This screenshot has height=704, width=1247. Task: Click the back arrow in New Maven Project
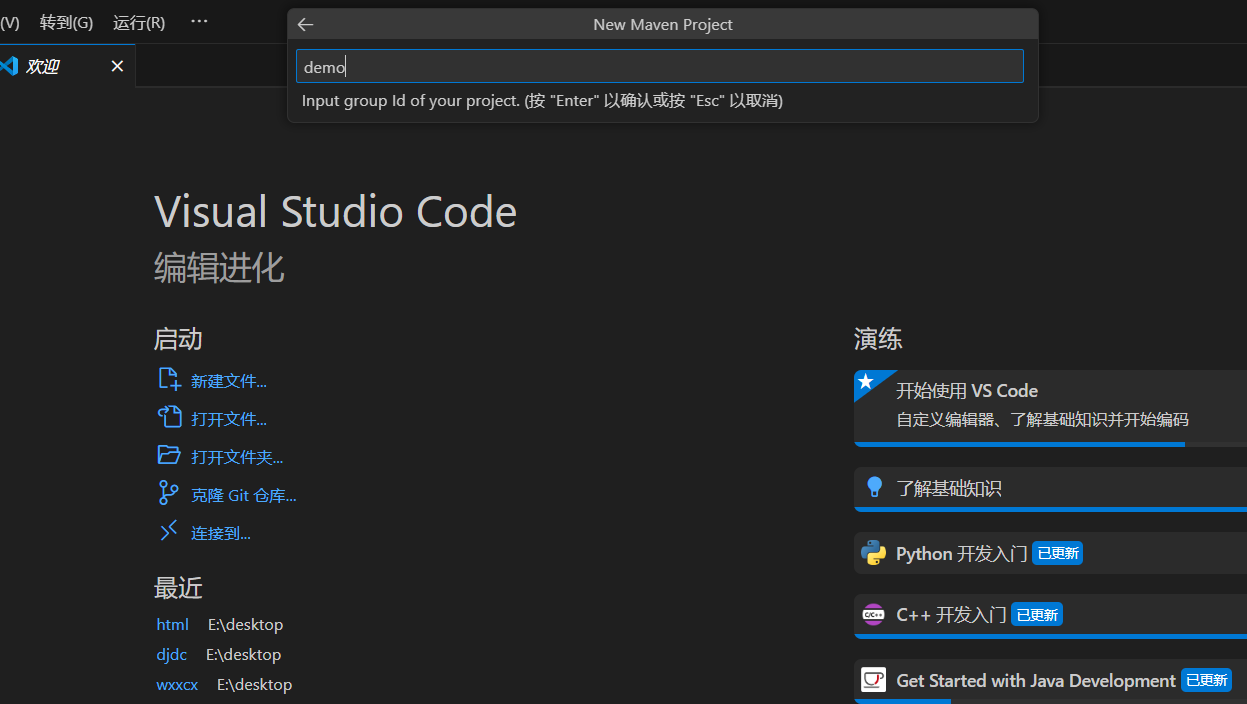point(306,25)
